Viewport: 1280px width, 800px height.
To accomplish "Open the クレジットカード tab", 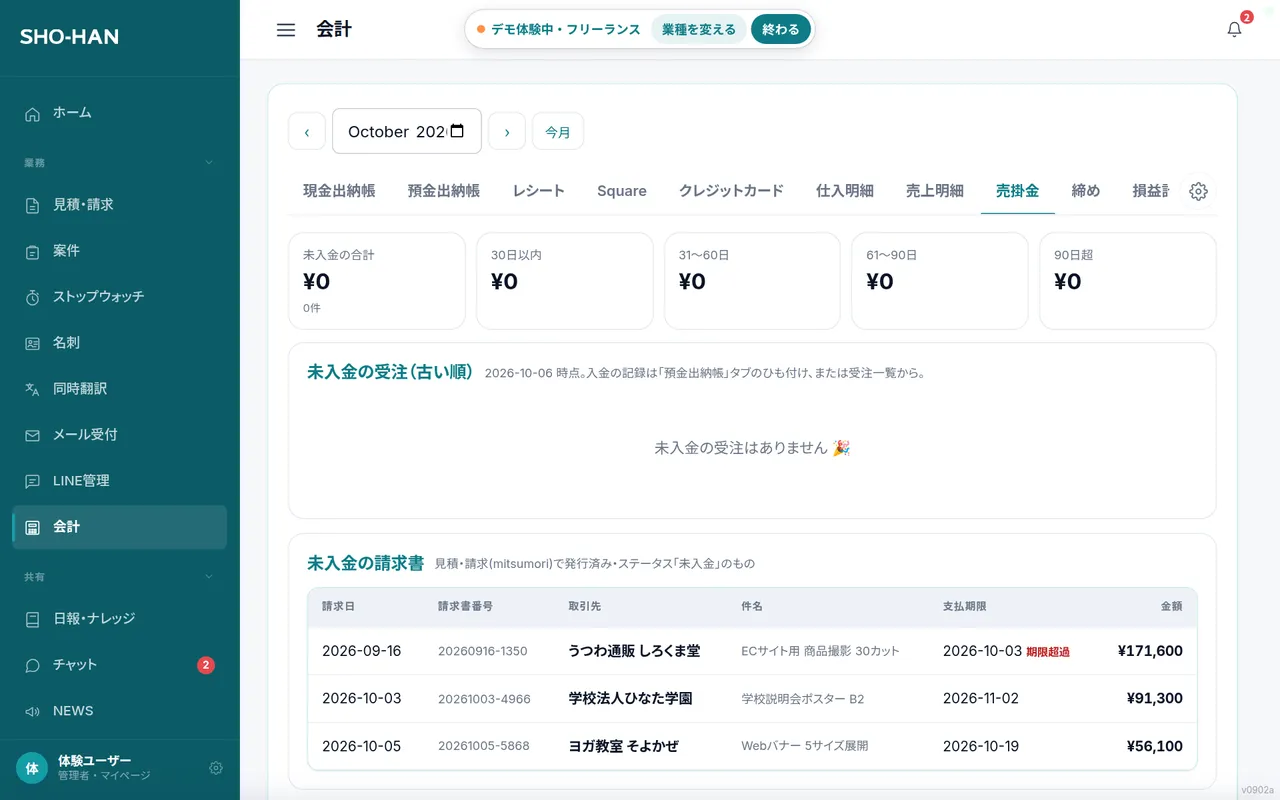I will 731,191.
